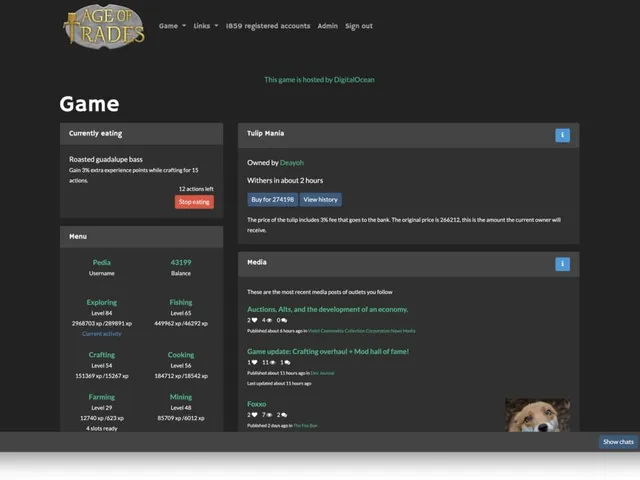Open Foxxo post fox thumbnail
Viewport: 640px width, 480px height.
pyautogui.click(x=538, y=415)
